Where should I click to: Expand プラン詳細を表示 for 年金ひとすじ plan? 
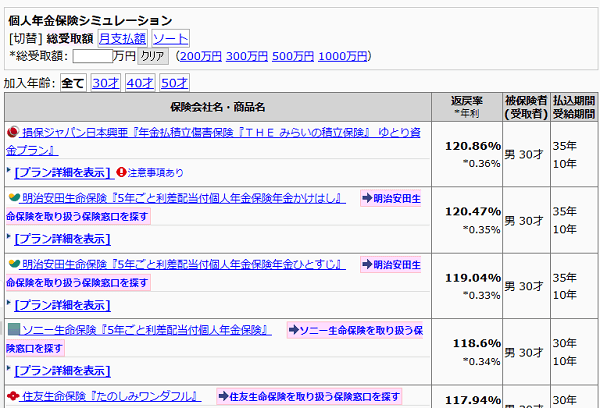coord(62,305)
